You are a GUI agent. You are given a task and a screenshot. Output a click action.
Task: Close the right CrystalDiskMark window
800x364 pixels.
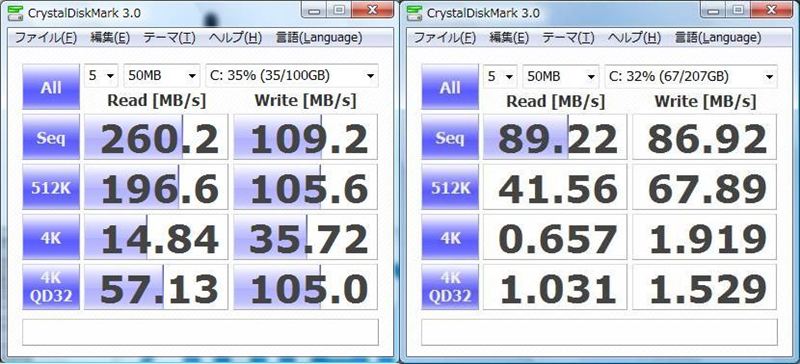(x=771, y=10)
